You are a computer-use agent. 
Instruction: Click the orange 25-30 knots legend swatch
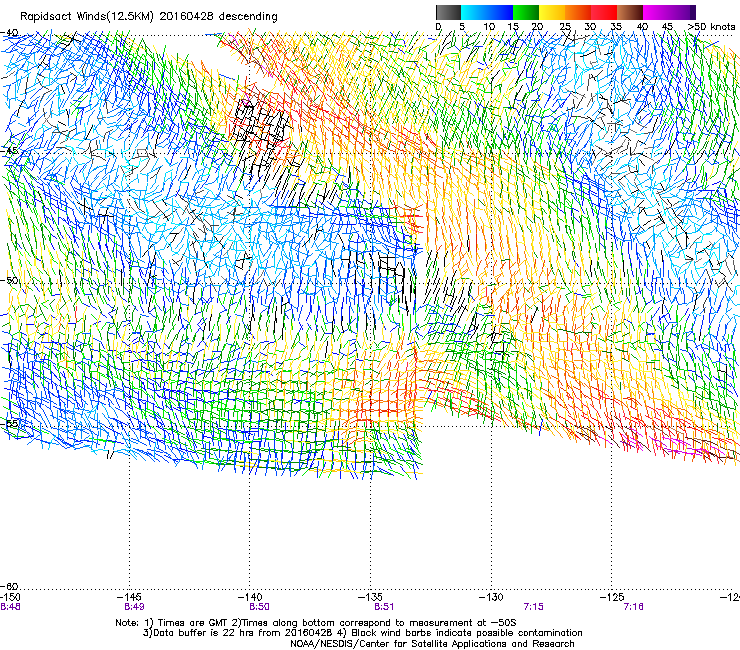578,12
